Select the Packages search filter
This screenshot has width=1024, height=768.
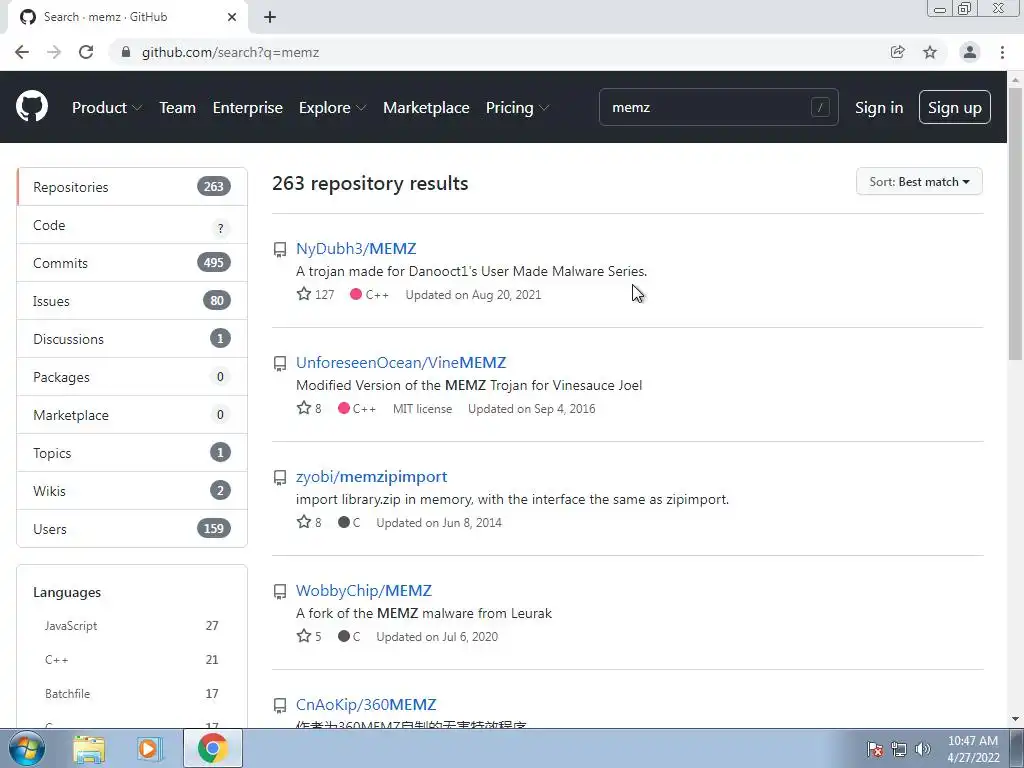pos(132,377)
